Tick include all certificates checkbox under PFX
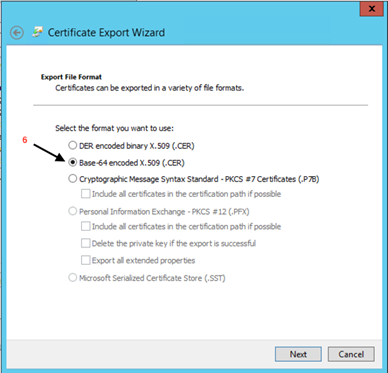388x373 pixels. [86, 226]
